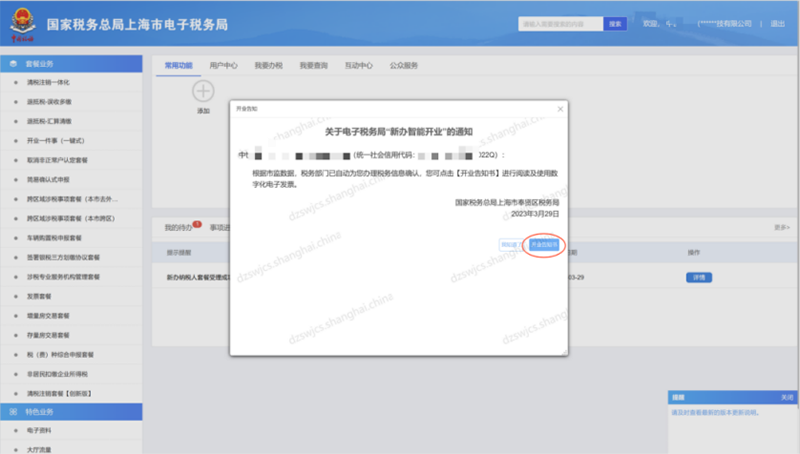The height and width of the screenshot is (454, 800).
Task: Click the 开业告知书 button in dialog
Action: [545, 245]
